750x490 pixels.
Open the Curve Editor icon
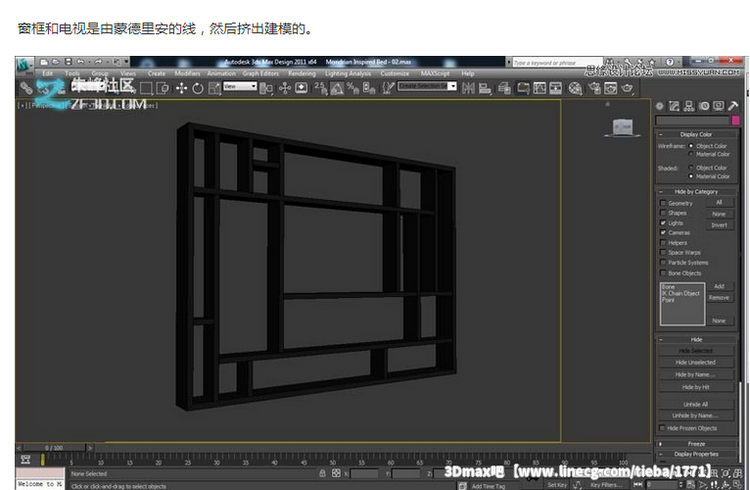tap(540, 88)
